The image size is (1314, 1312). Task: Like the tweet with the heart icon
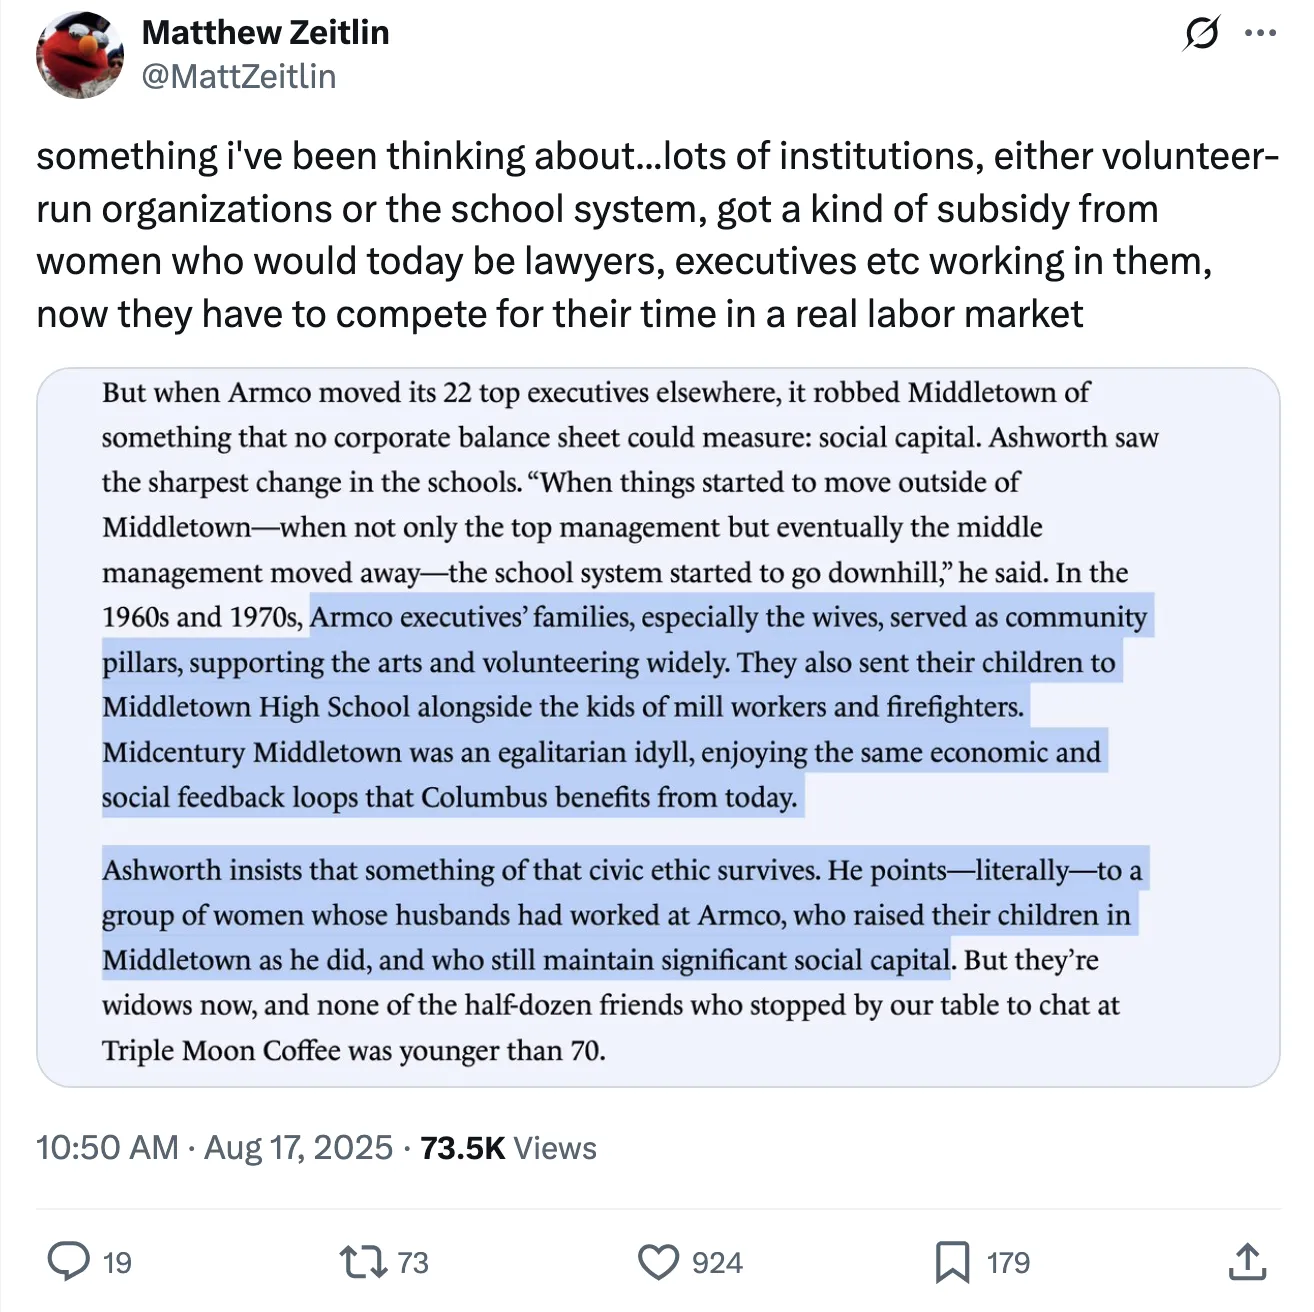[x=658, y=1262]
